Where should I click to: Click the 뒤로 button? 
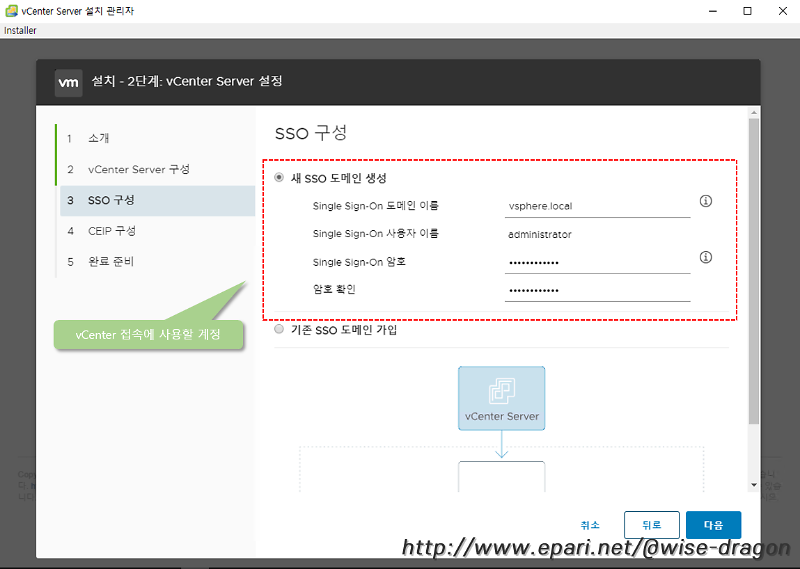652,525
